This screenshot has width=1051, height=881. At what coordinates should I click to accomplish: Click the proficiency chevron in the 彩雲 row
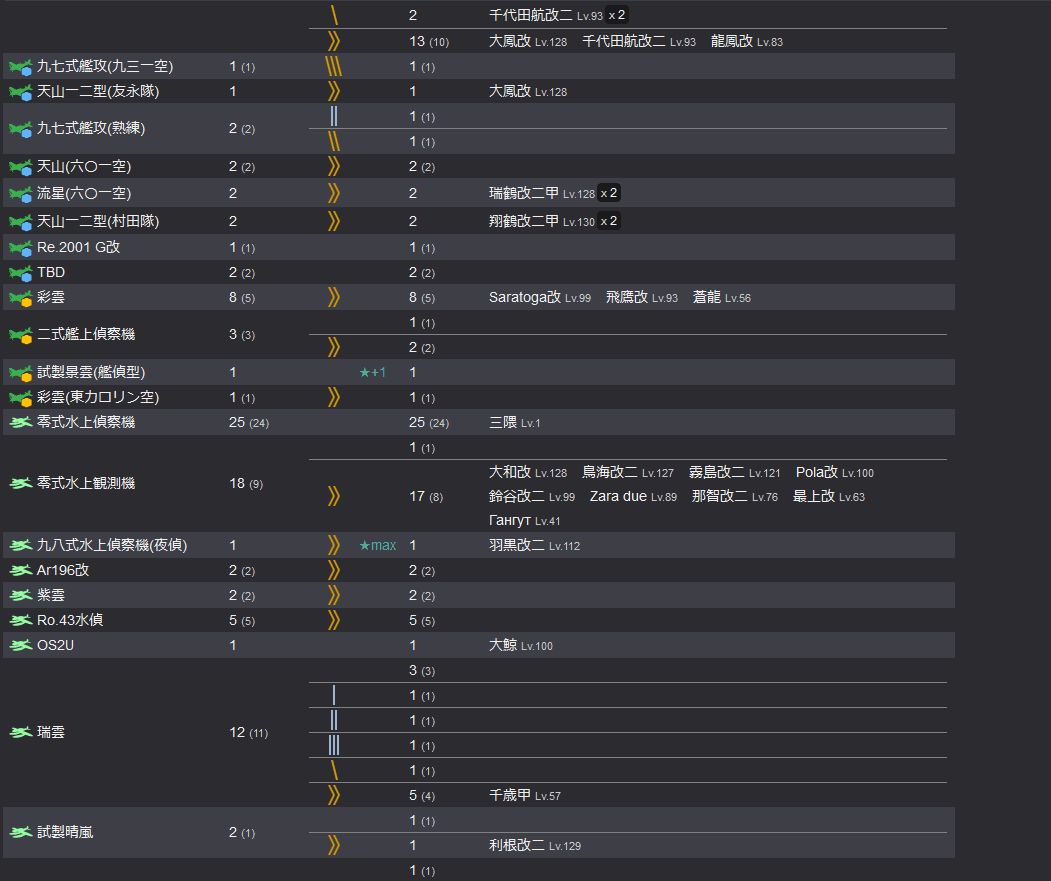[x=334, y=298]
